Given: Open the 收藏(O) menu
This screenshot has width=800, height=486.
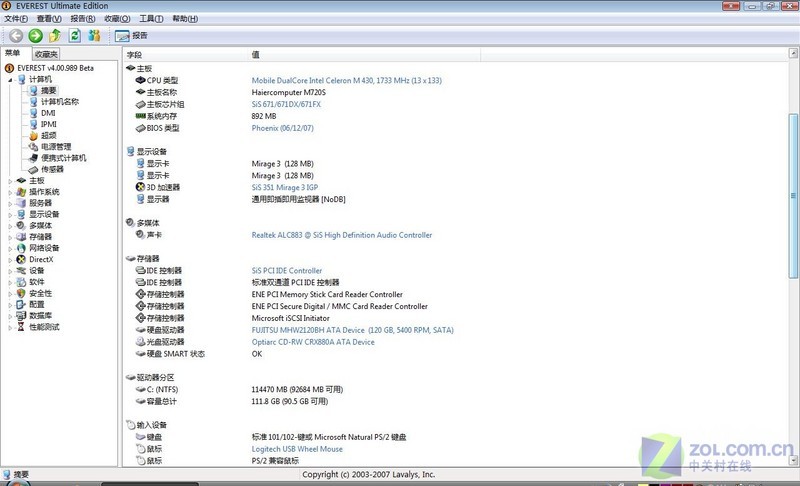Looking at the screenshot, I should pyautogui.click(x=117, y=19).
